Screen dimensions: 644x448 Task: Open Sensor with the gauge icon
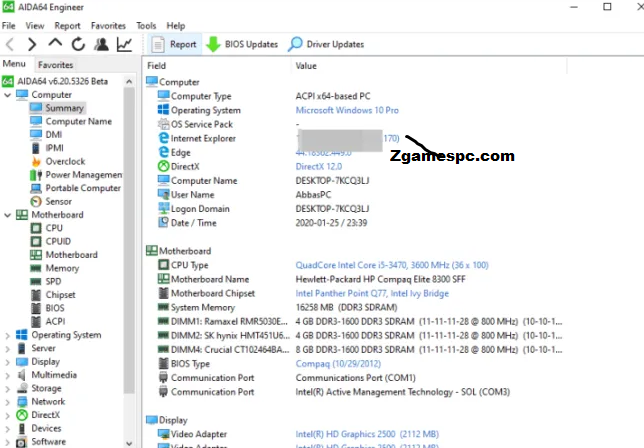pyautogui.click(x=36, y=202)
